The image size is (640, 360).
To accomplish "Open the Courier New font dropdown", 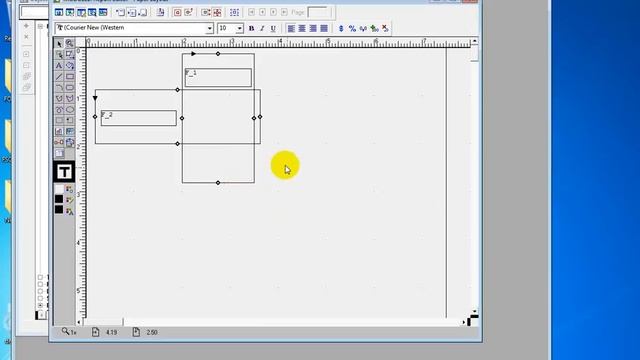I will coord(209,28).
